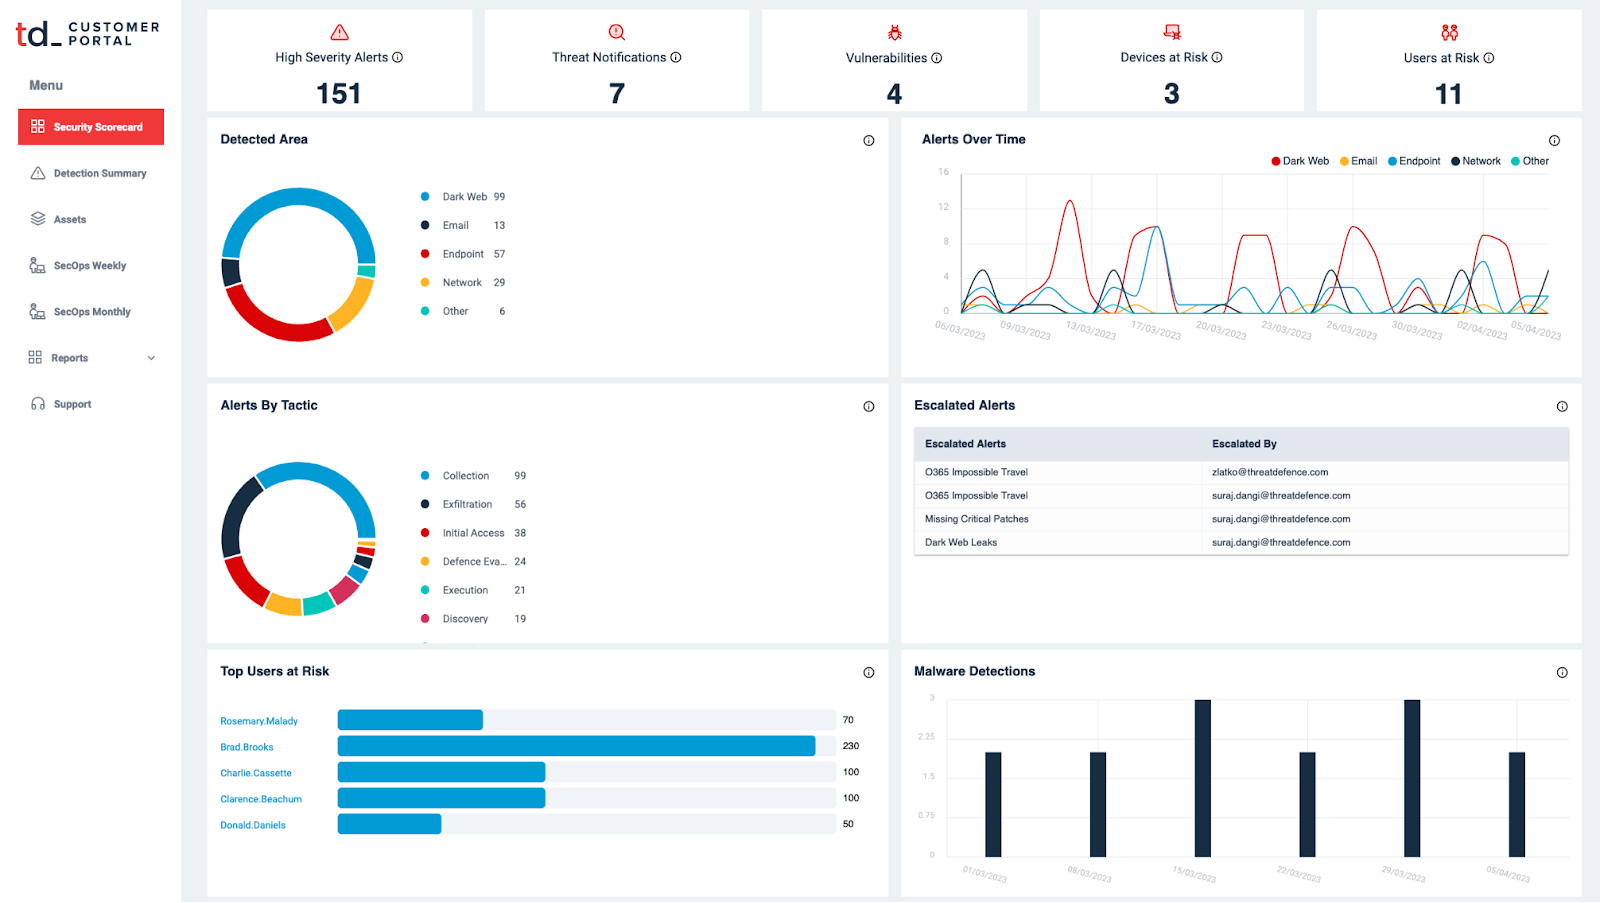This screenshot has height=903, width=1600.
Task: Open the Security Scorecard menu item
Action: coord(91,127)
